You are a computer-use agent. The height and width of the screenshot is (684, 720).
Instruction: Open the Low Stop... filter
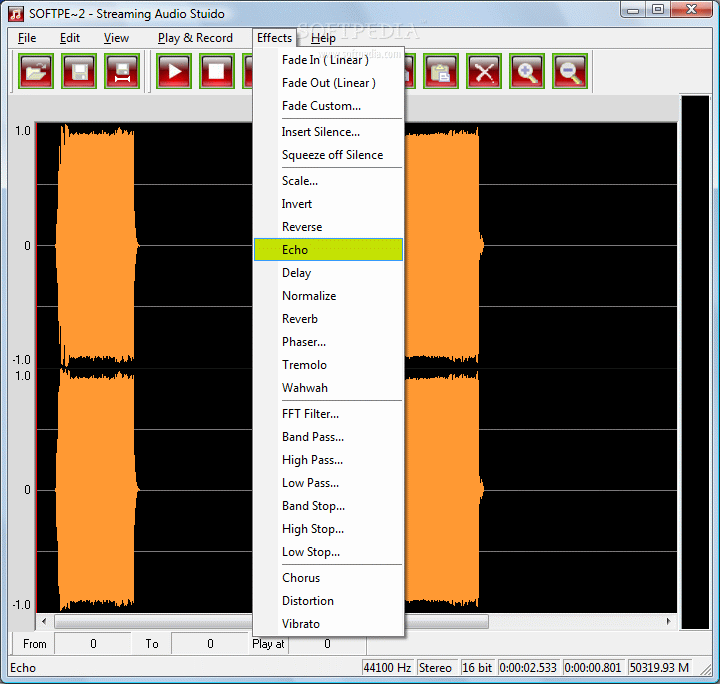coord(328,552)
